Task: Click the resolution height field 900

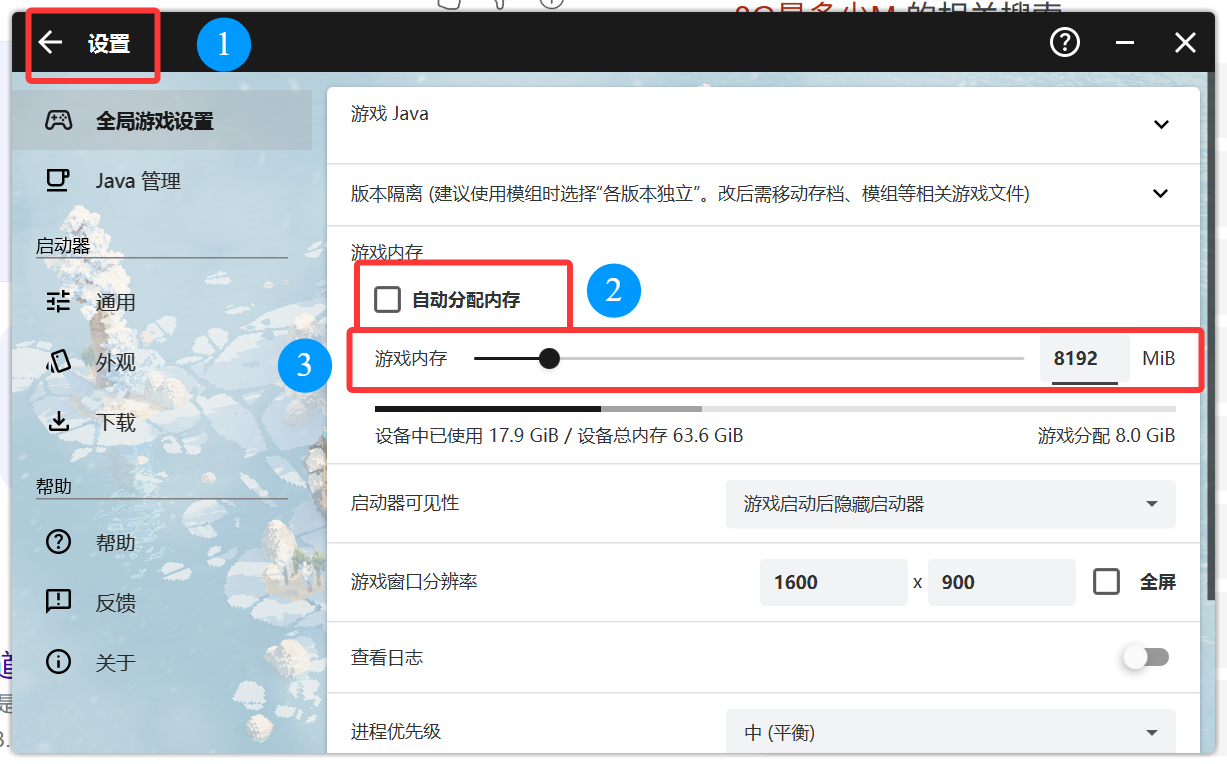Action: point(1001,582)
